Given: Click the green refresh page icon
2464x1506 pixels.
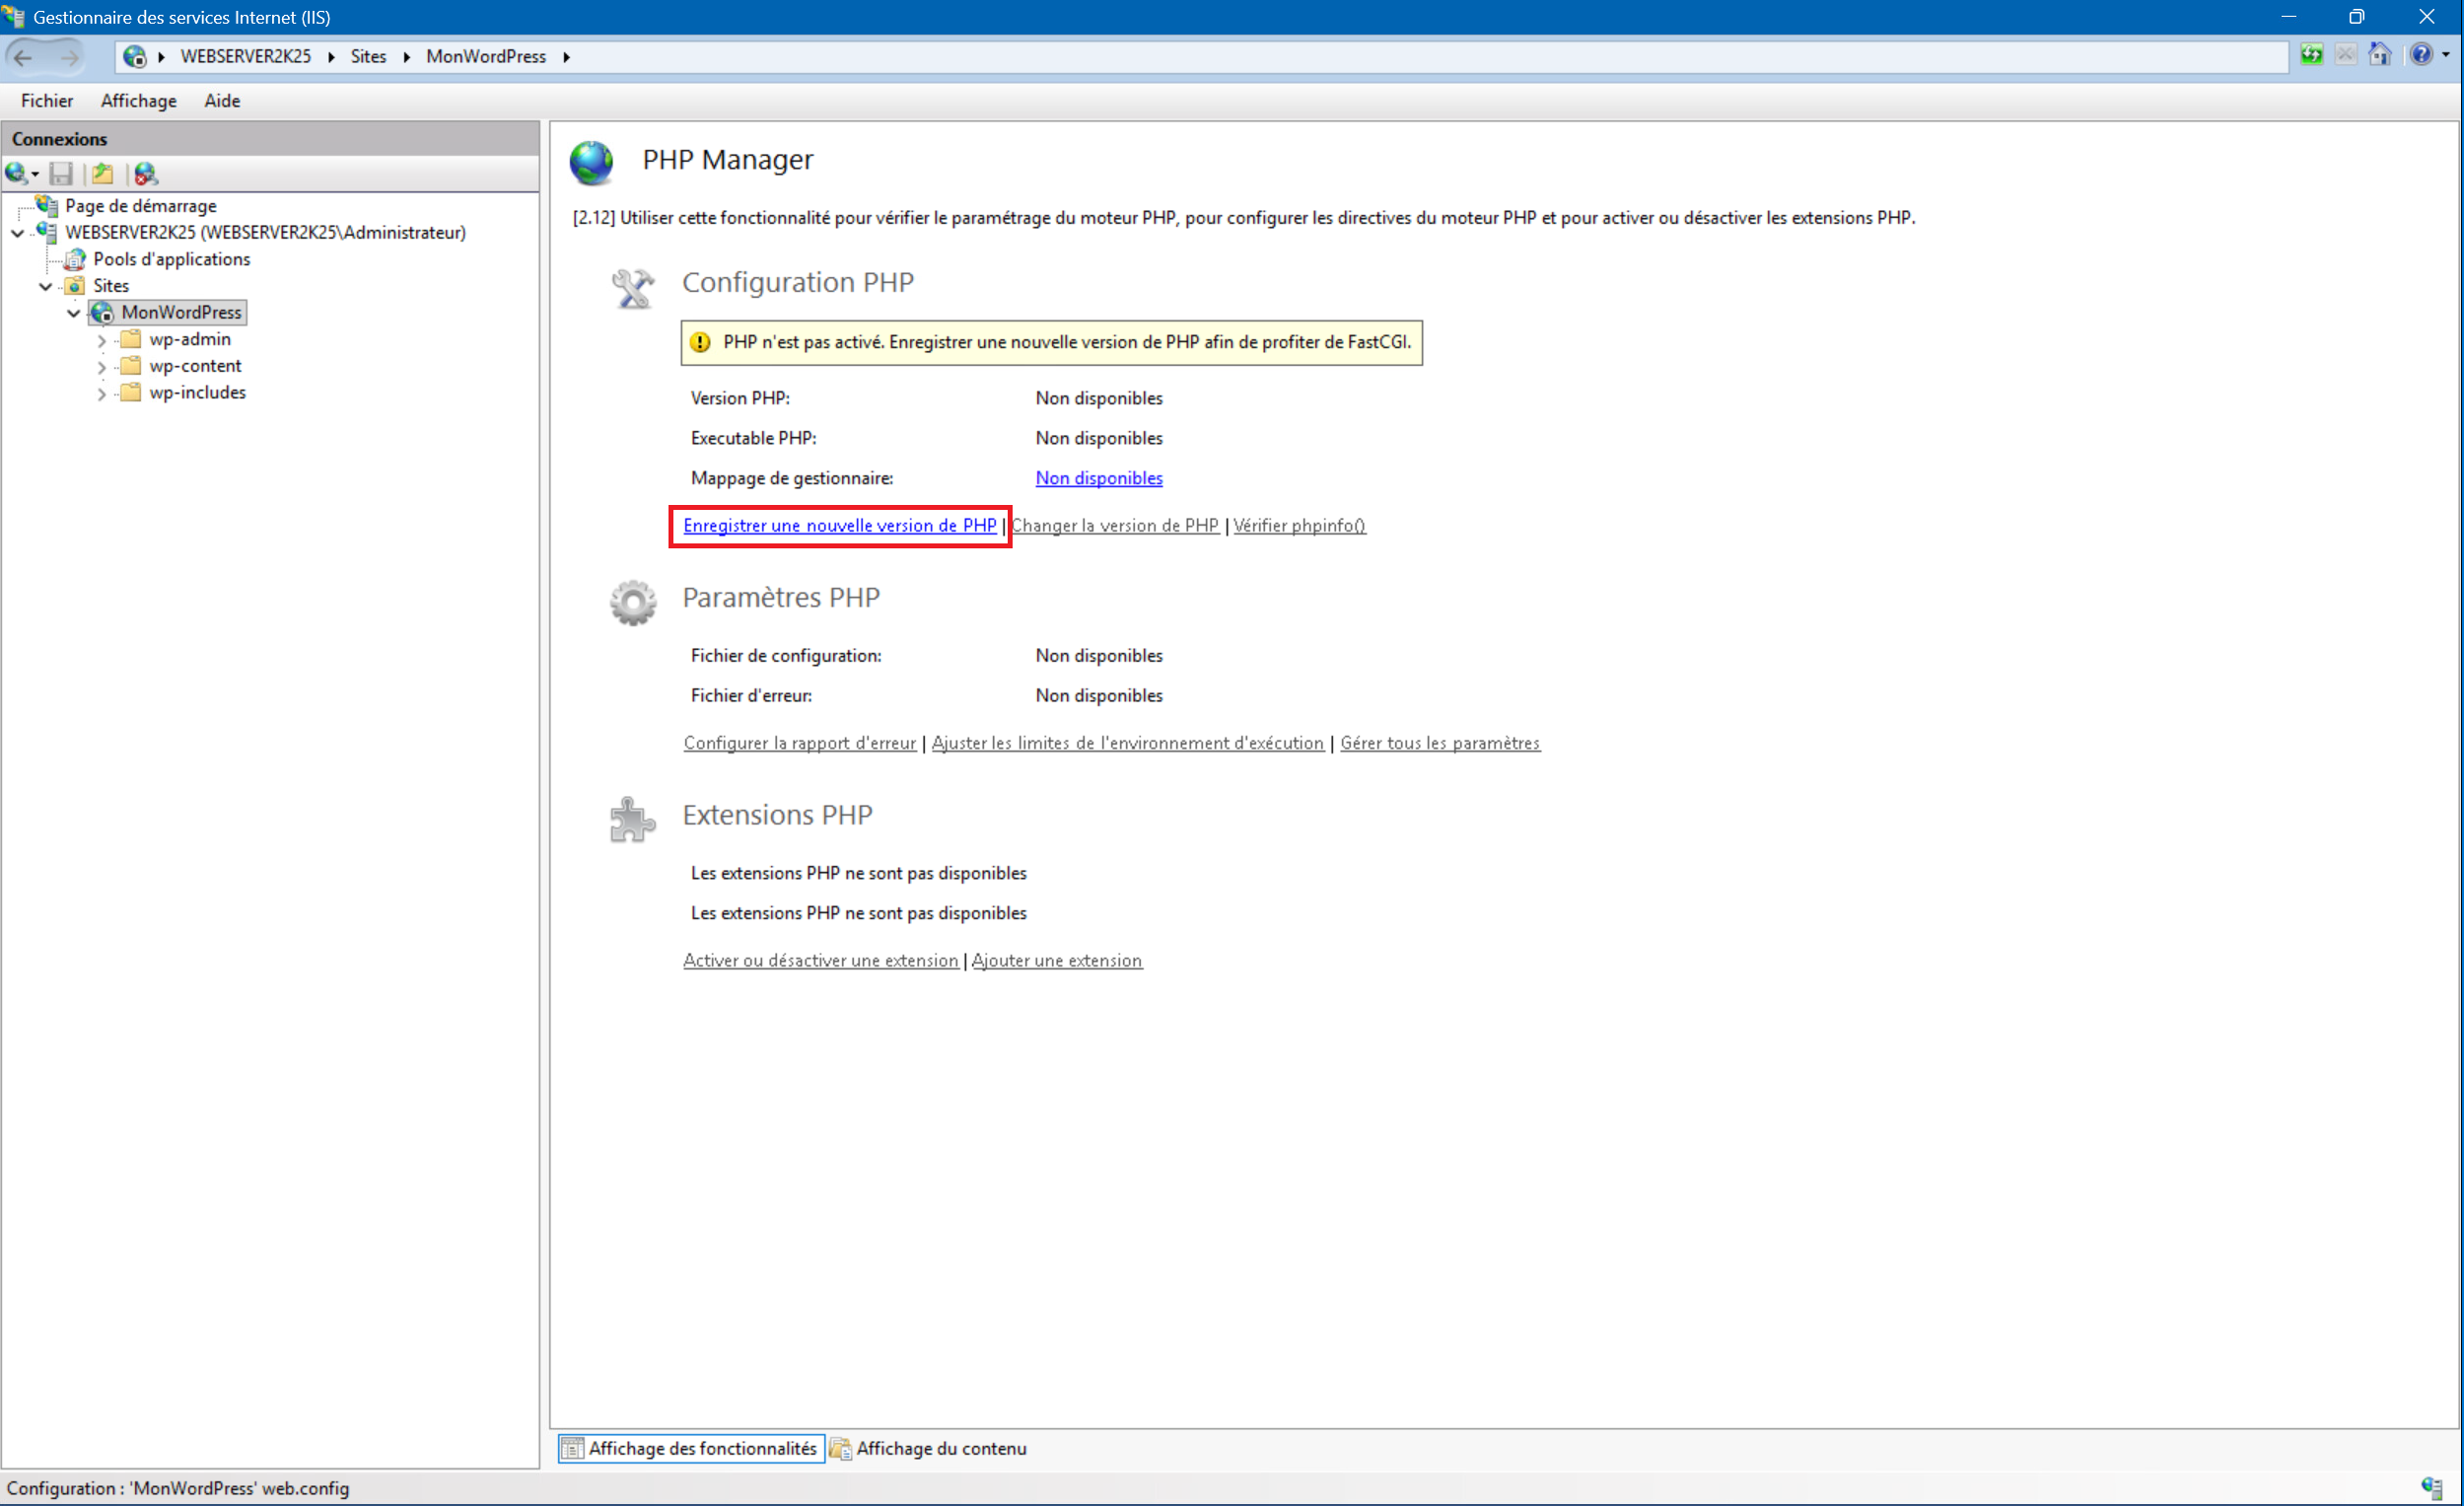Looking at the screenshot, I should point(2311,55).
